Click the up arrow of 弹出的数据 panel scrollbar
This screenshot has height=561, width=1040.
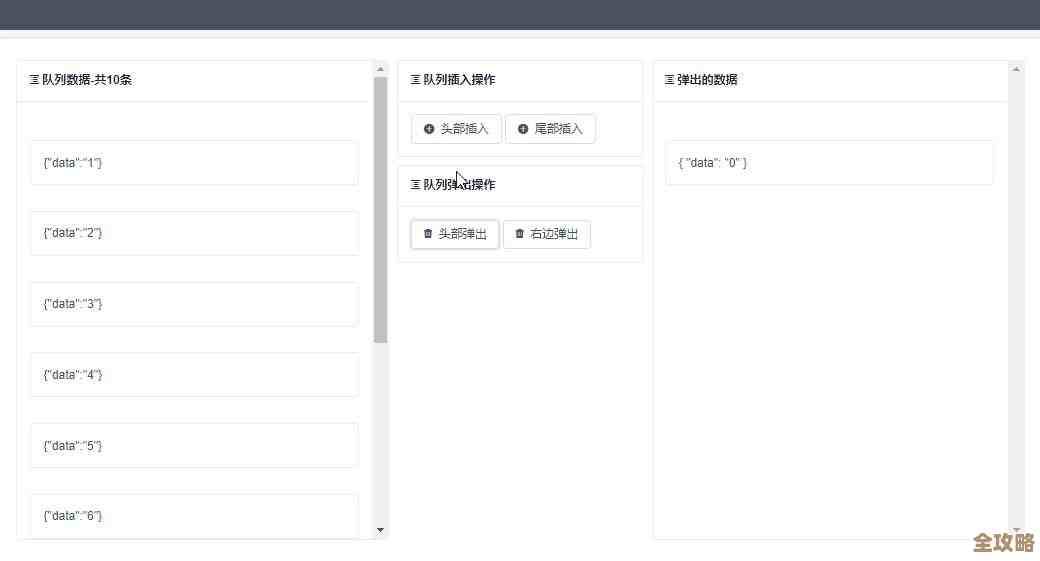(x=1016, y=69)
